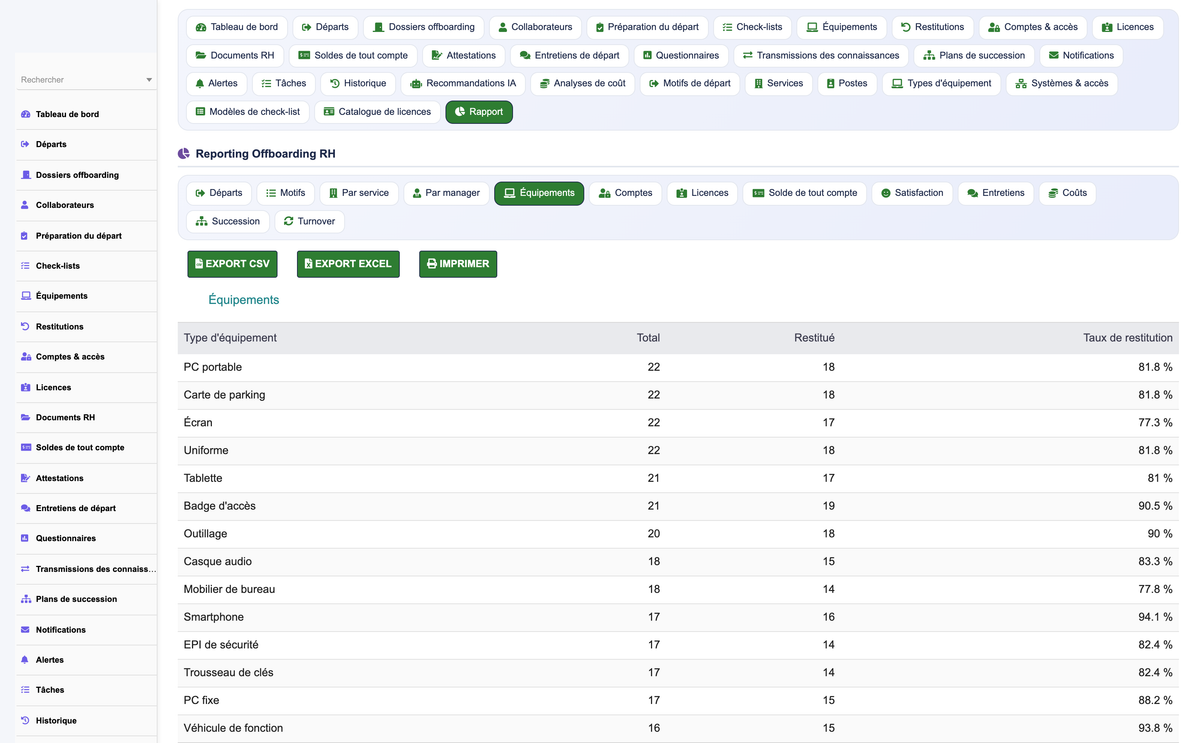This screenshot has width=1200, height=743.
Task: Click the Alertes bell icon in sidebar
Action: tap(25, 660)
